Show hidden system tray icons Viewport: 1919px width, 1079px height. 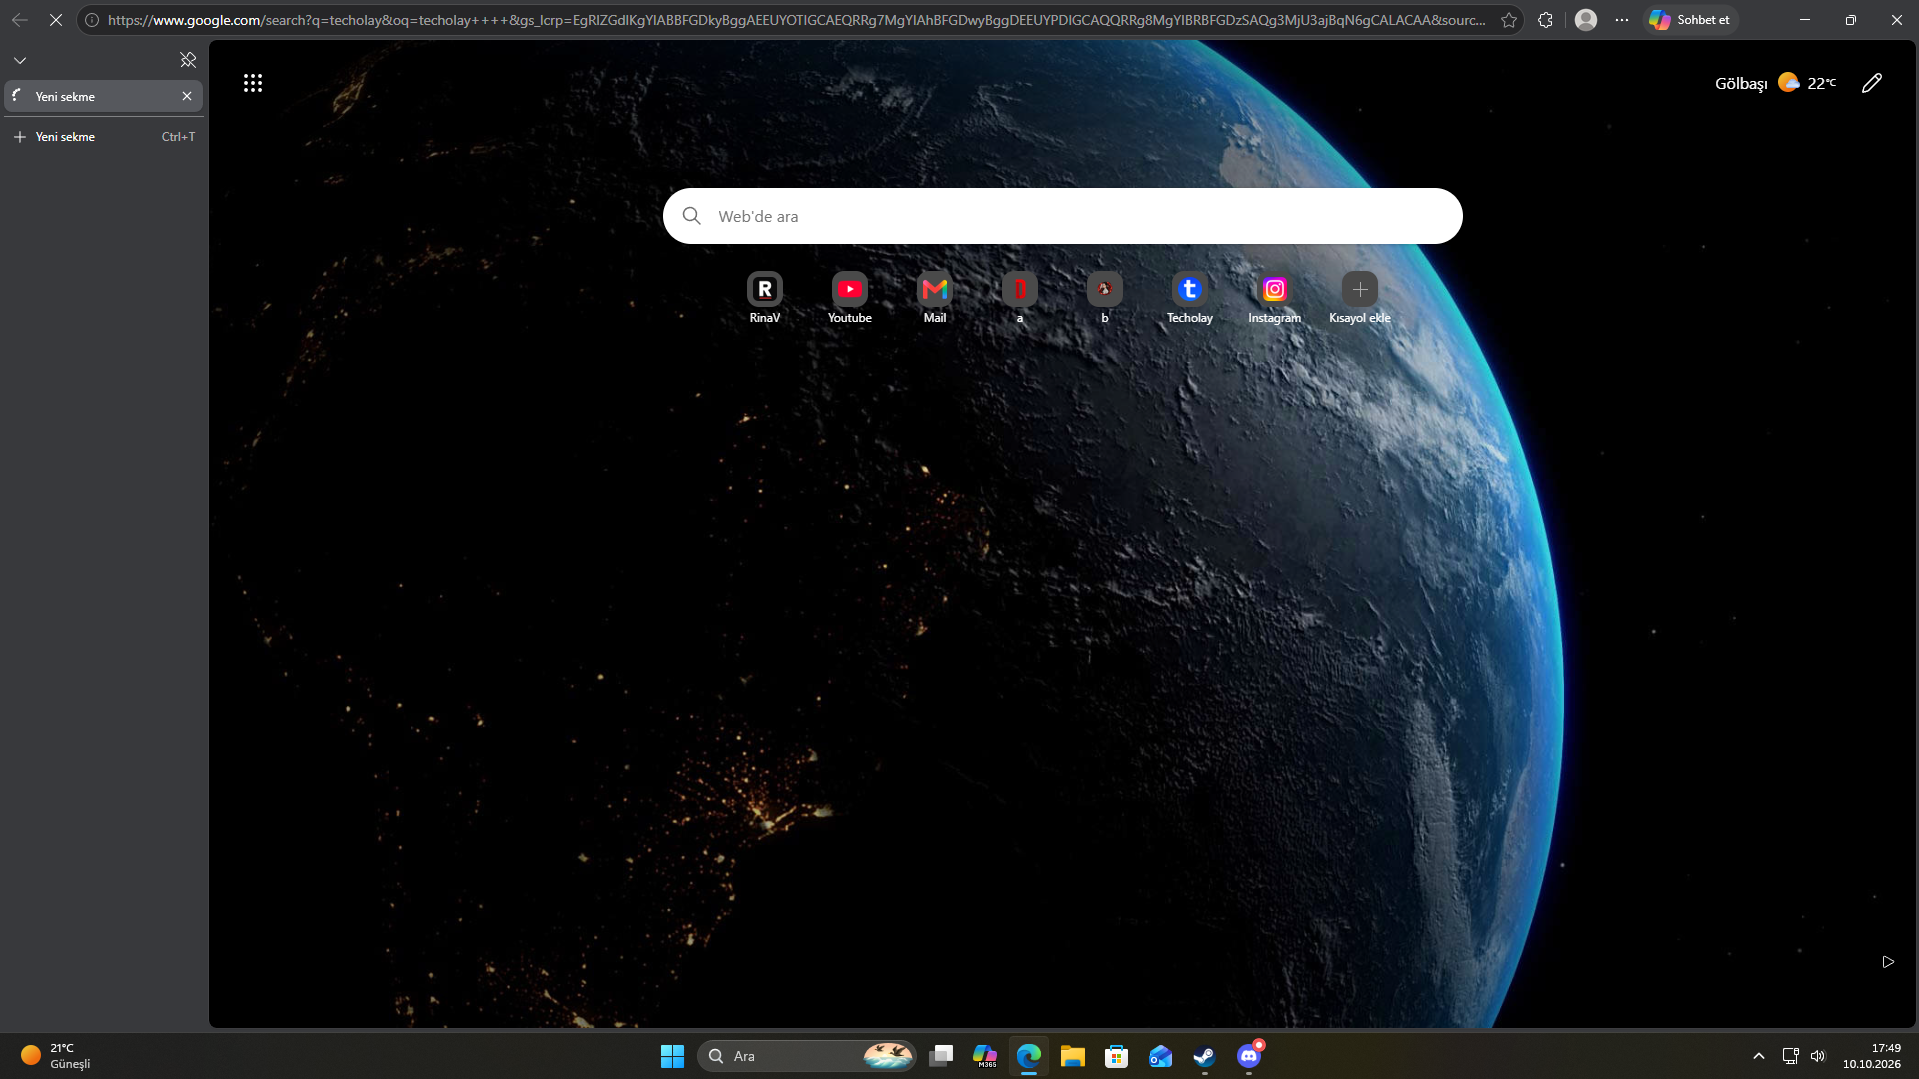click(x=1758, y=1056)
